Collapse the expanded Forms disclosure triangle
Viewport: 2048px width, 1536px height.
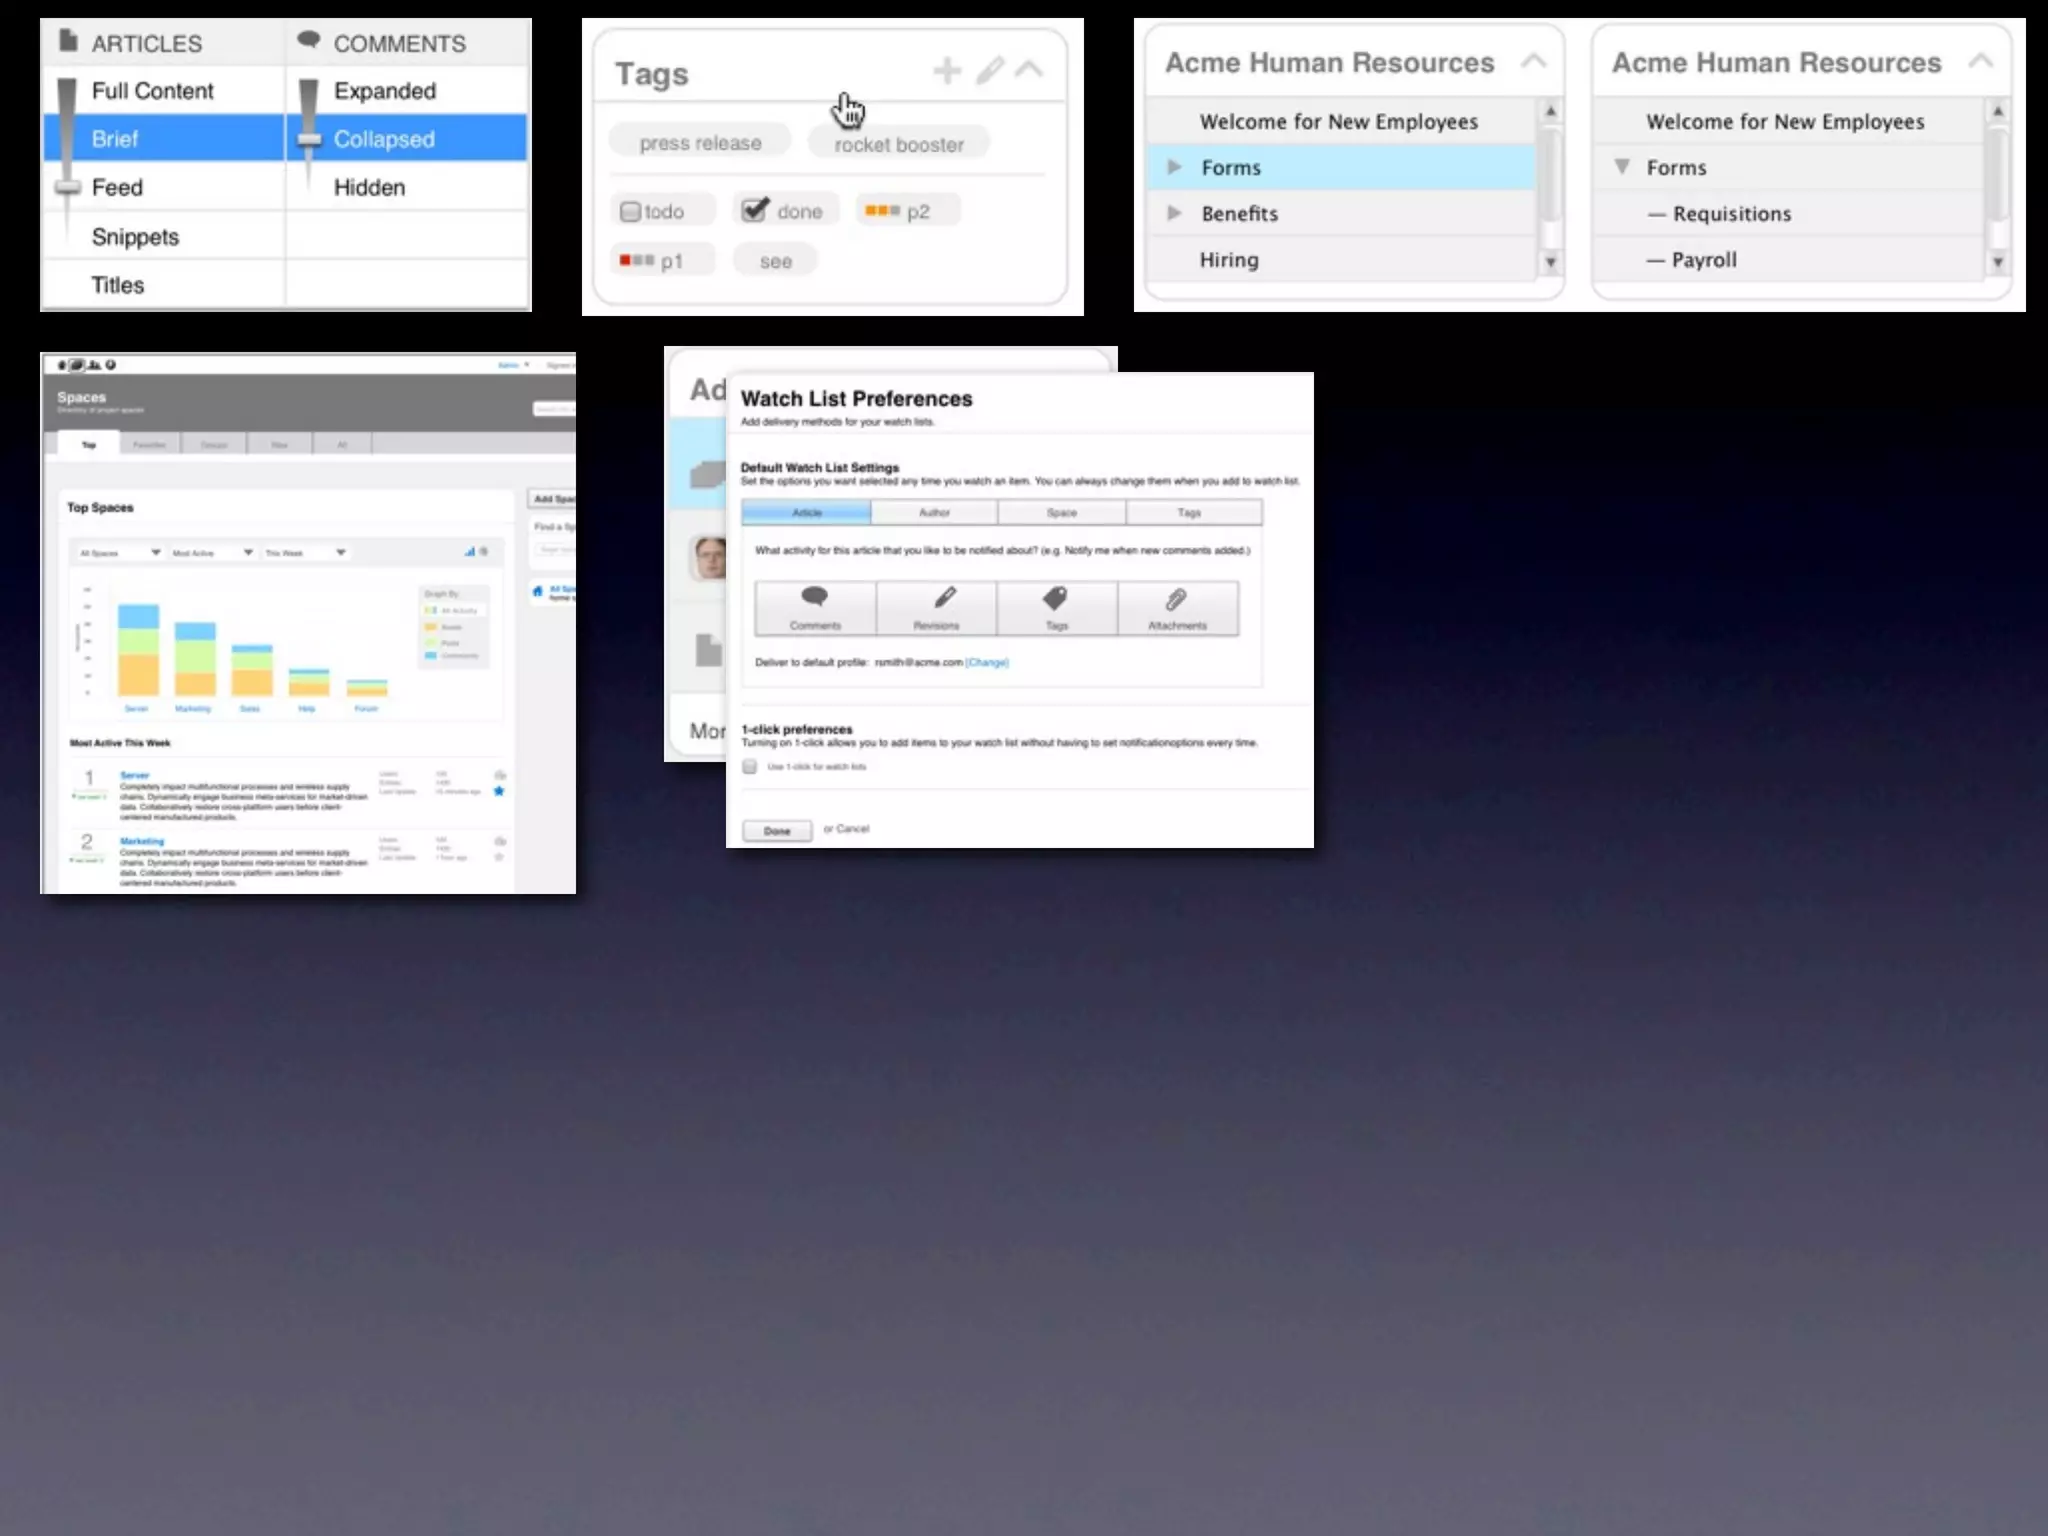coord(1622,167)
